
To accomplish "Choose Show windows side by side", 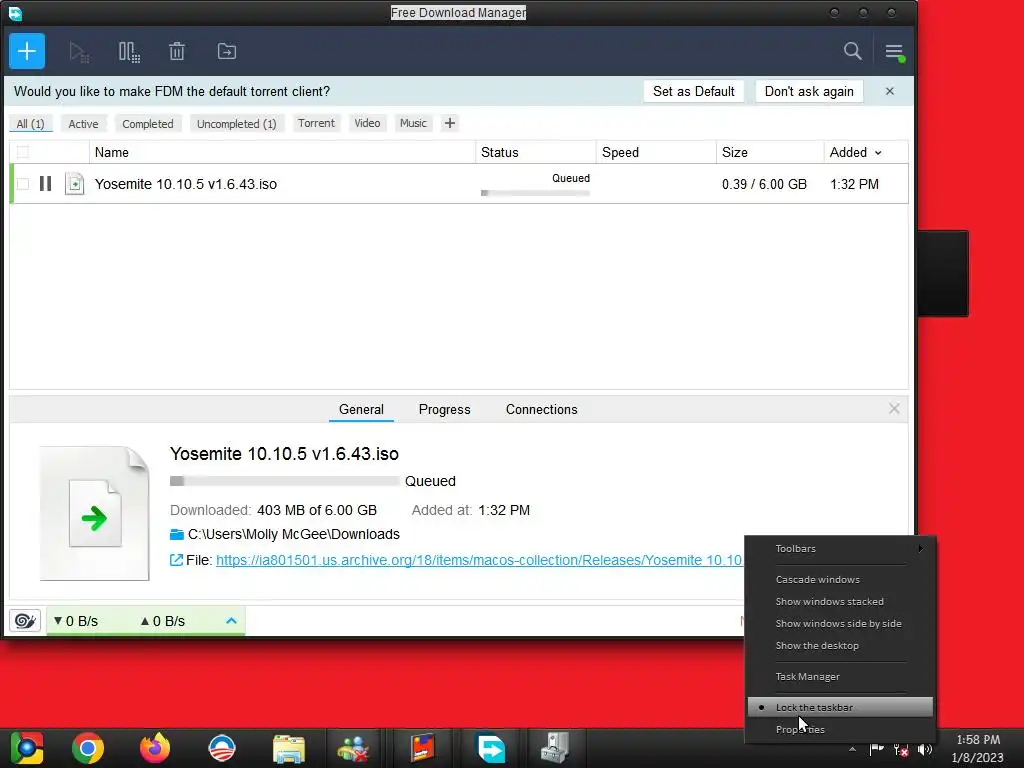I will [x=840, y=624].
